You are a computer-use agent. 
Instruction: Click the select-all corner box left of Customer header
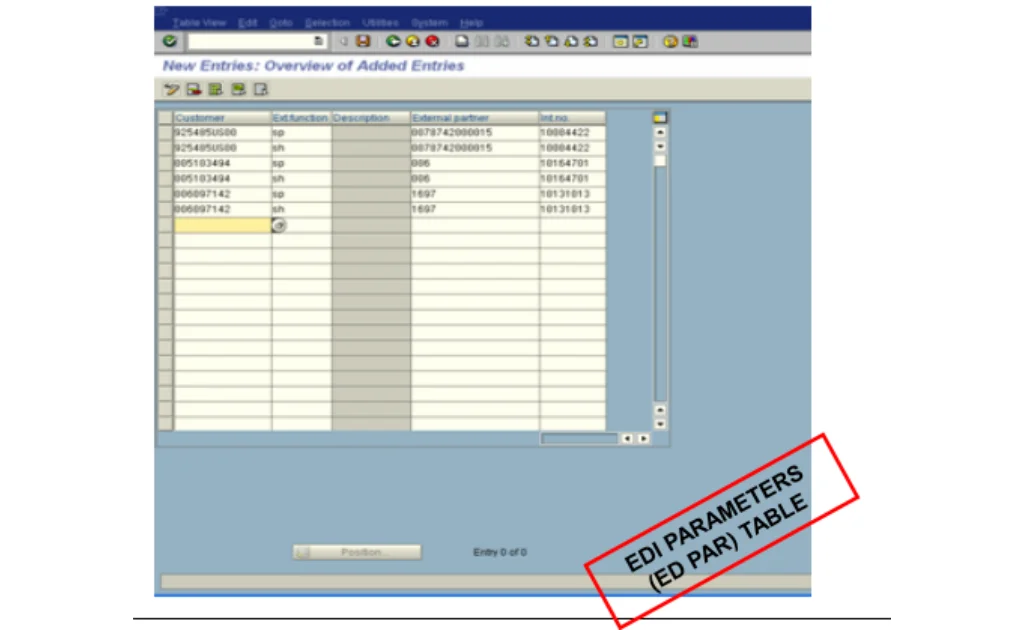click(166, 118)
